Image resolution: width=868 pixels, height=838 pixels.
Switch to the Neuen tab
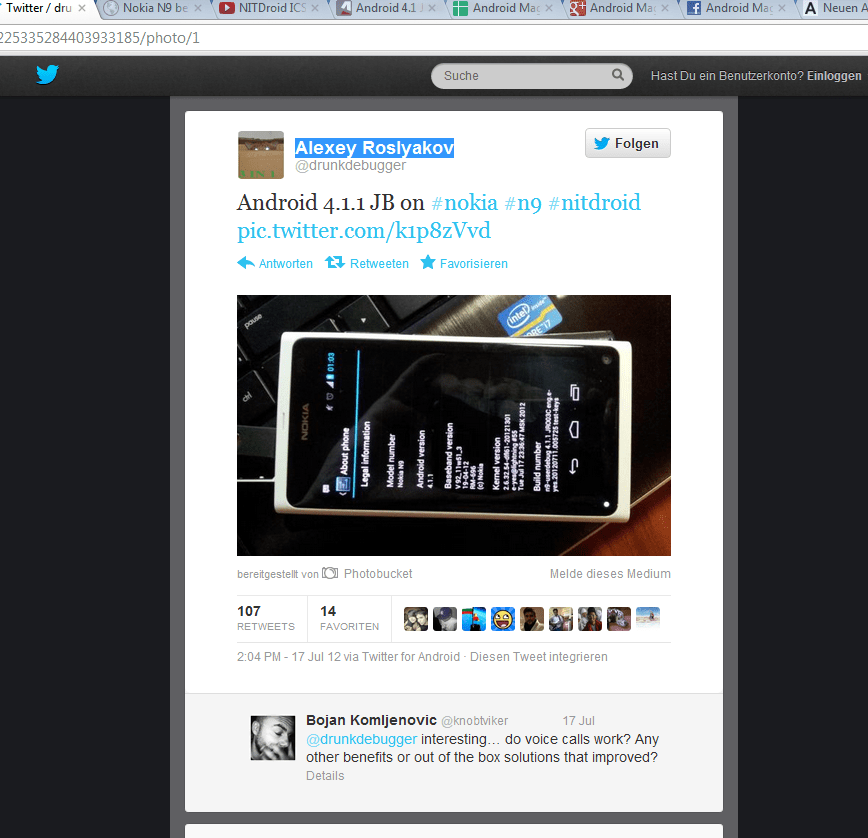[835, 8]
